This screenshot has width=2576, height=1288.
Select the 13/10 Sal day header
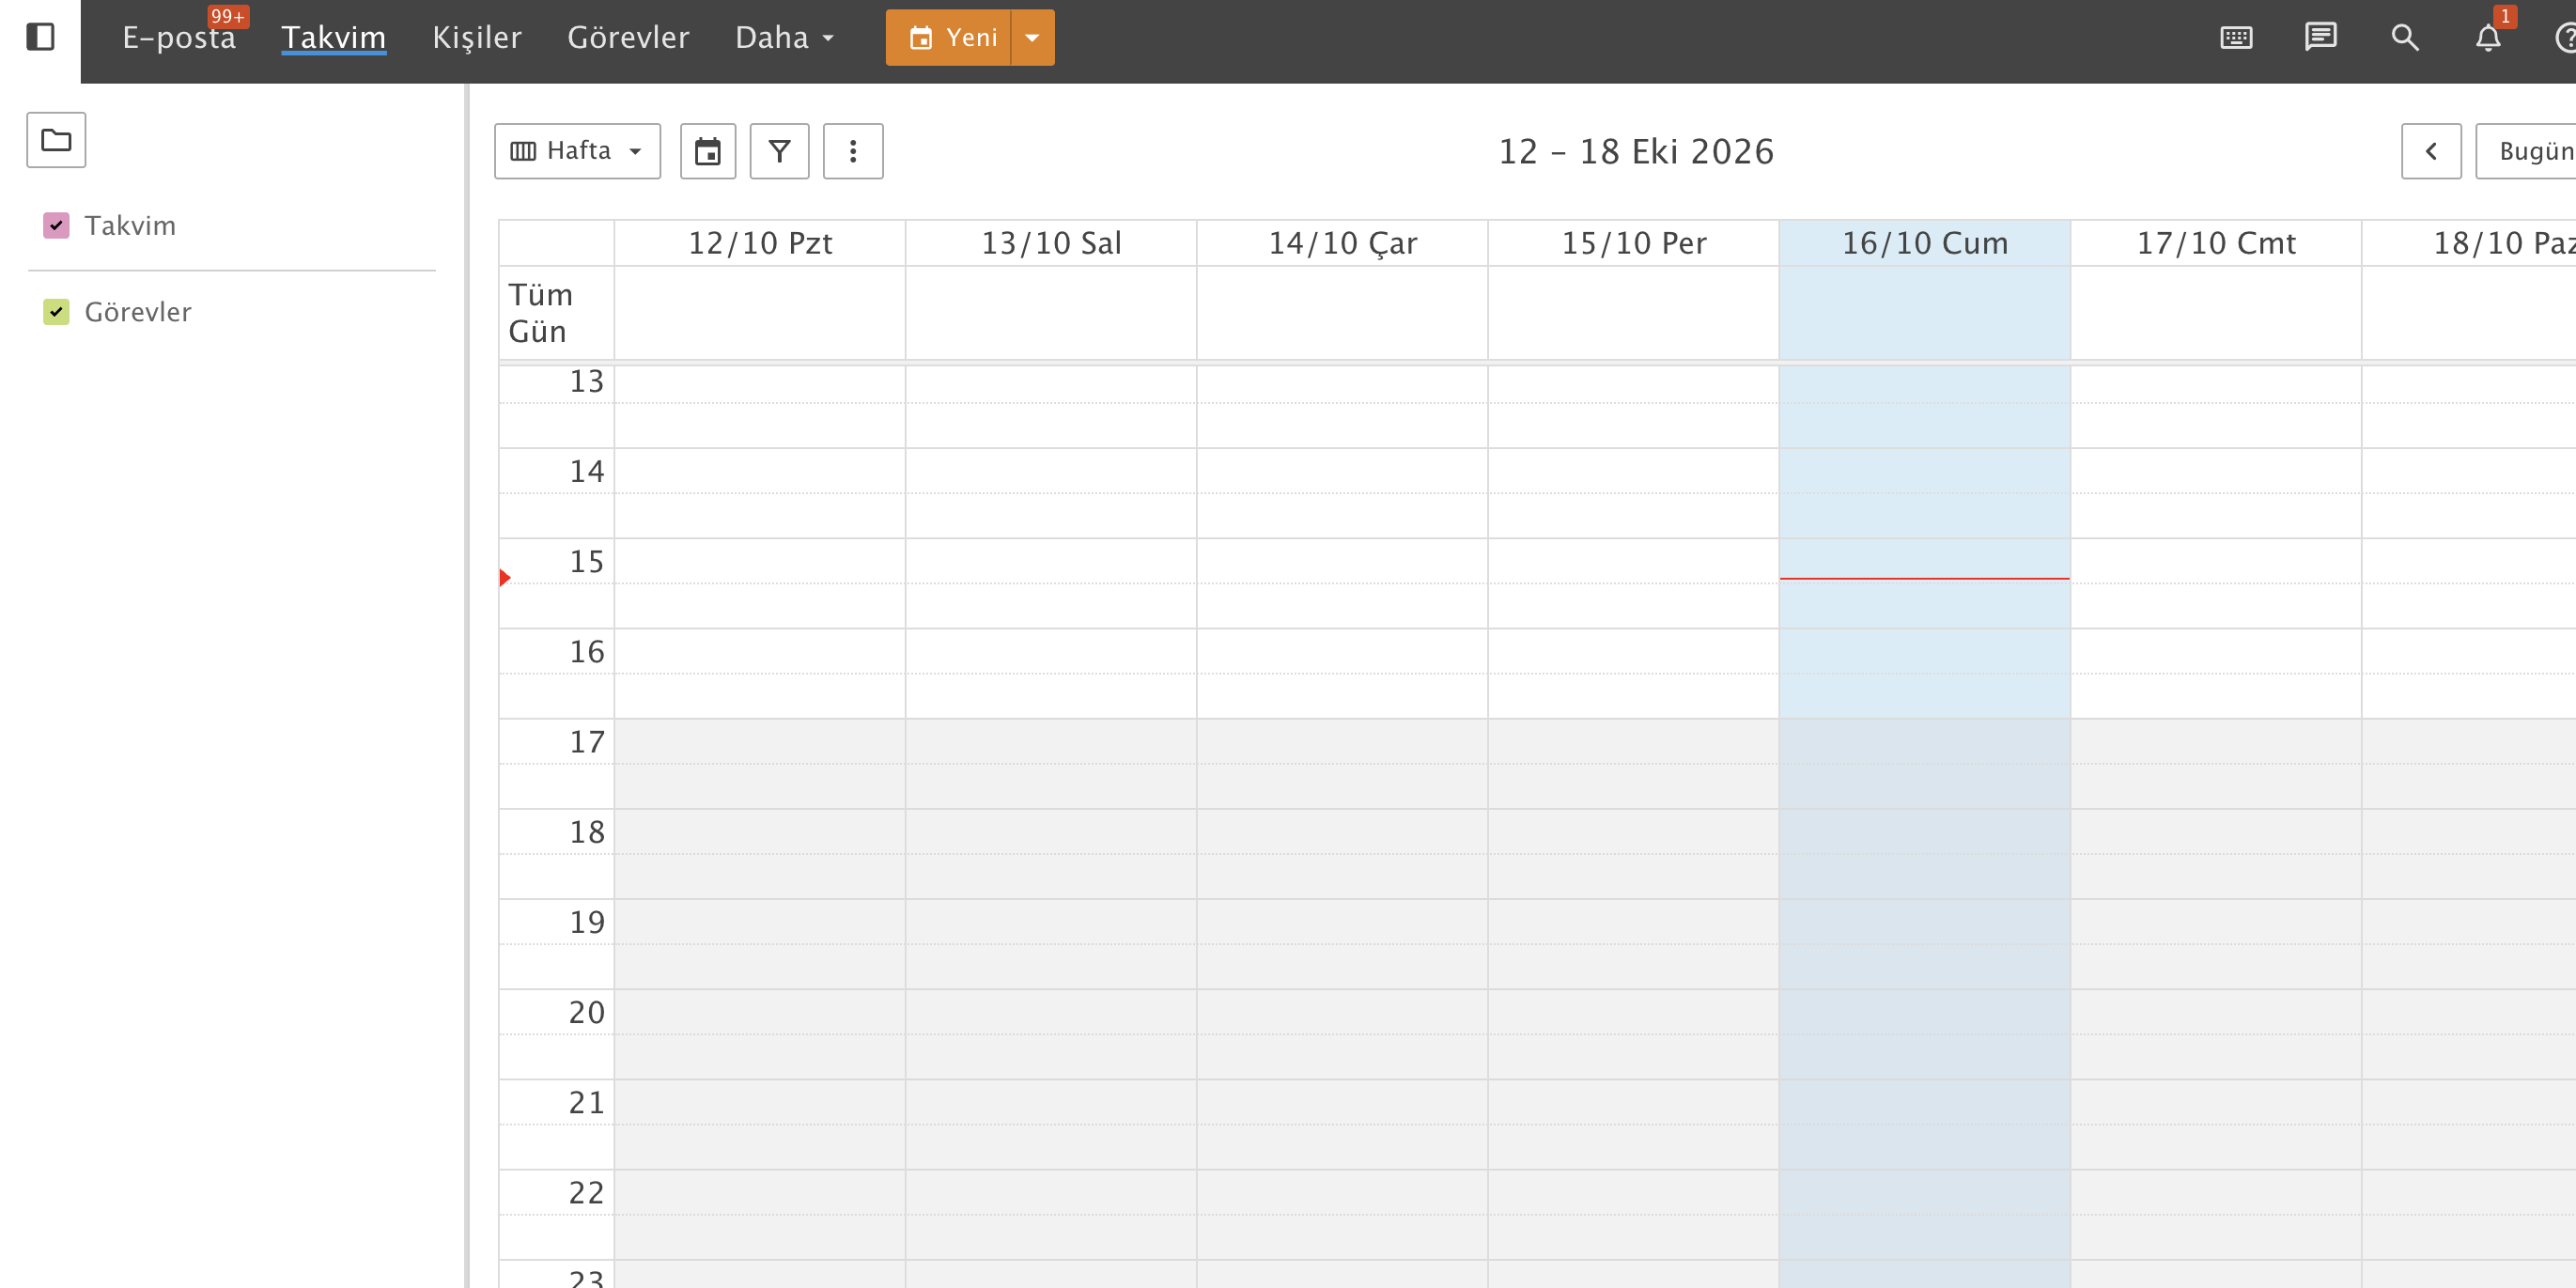[x=1051, y=243]
